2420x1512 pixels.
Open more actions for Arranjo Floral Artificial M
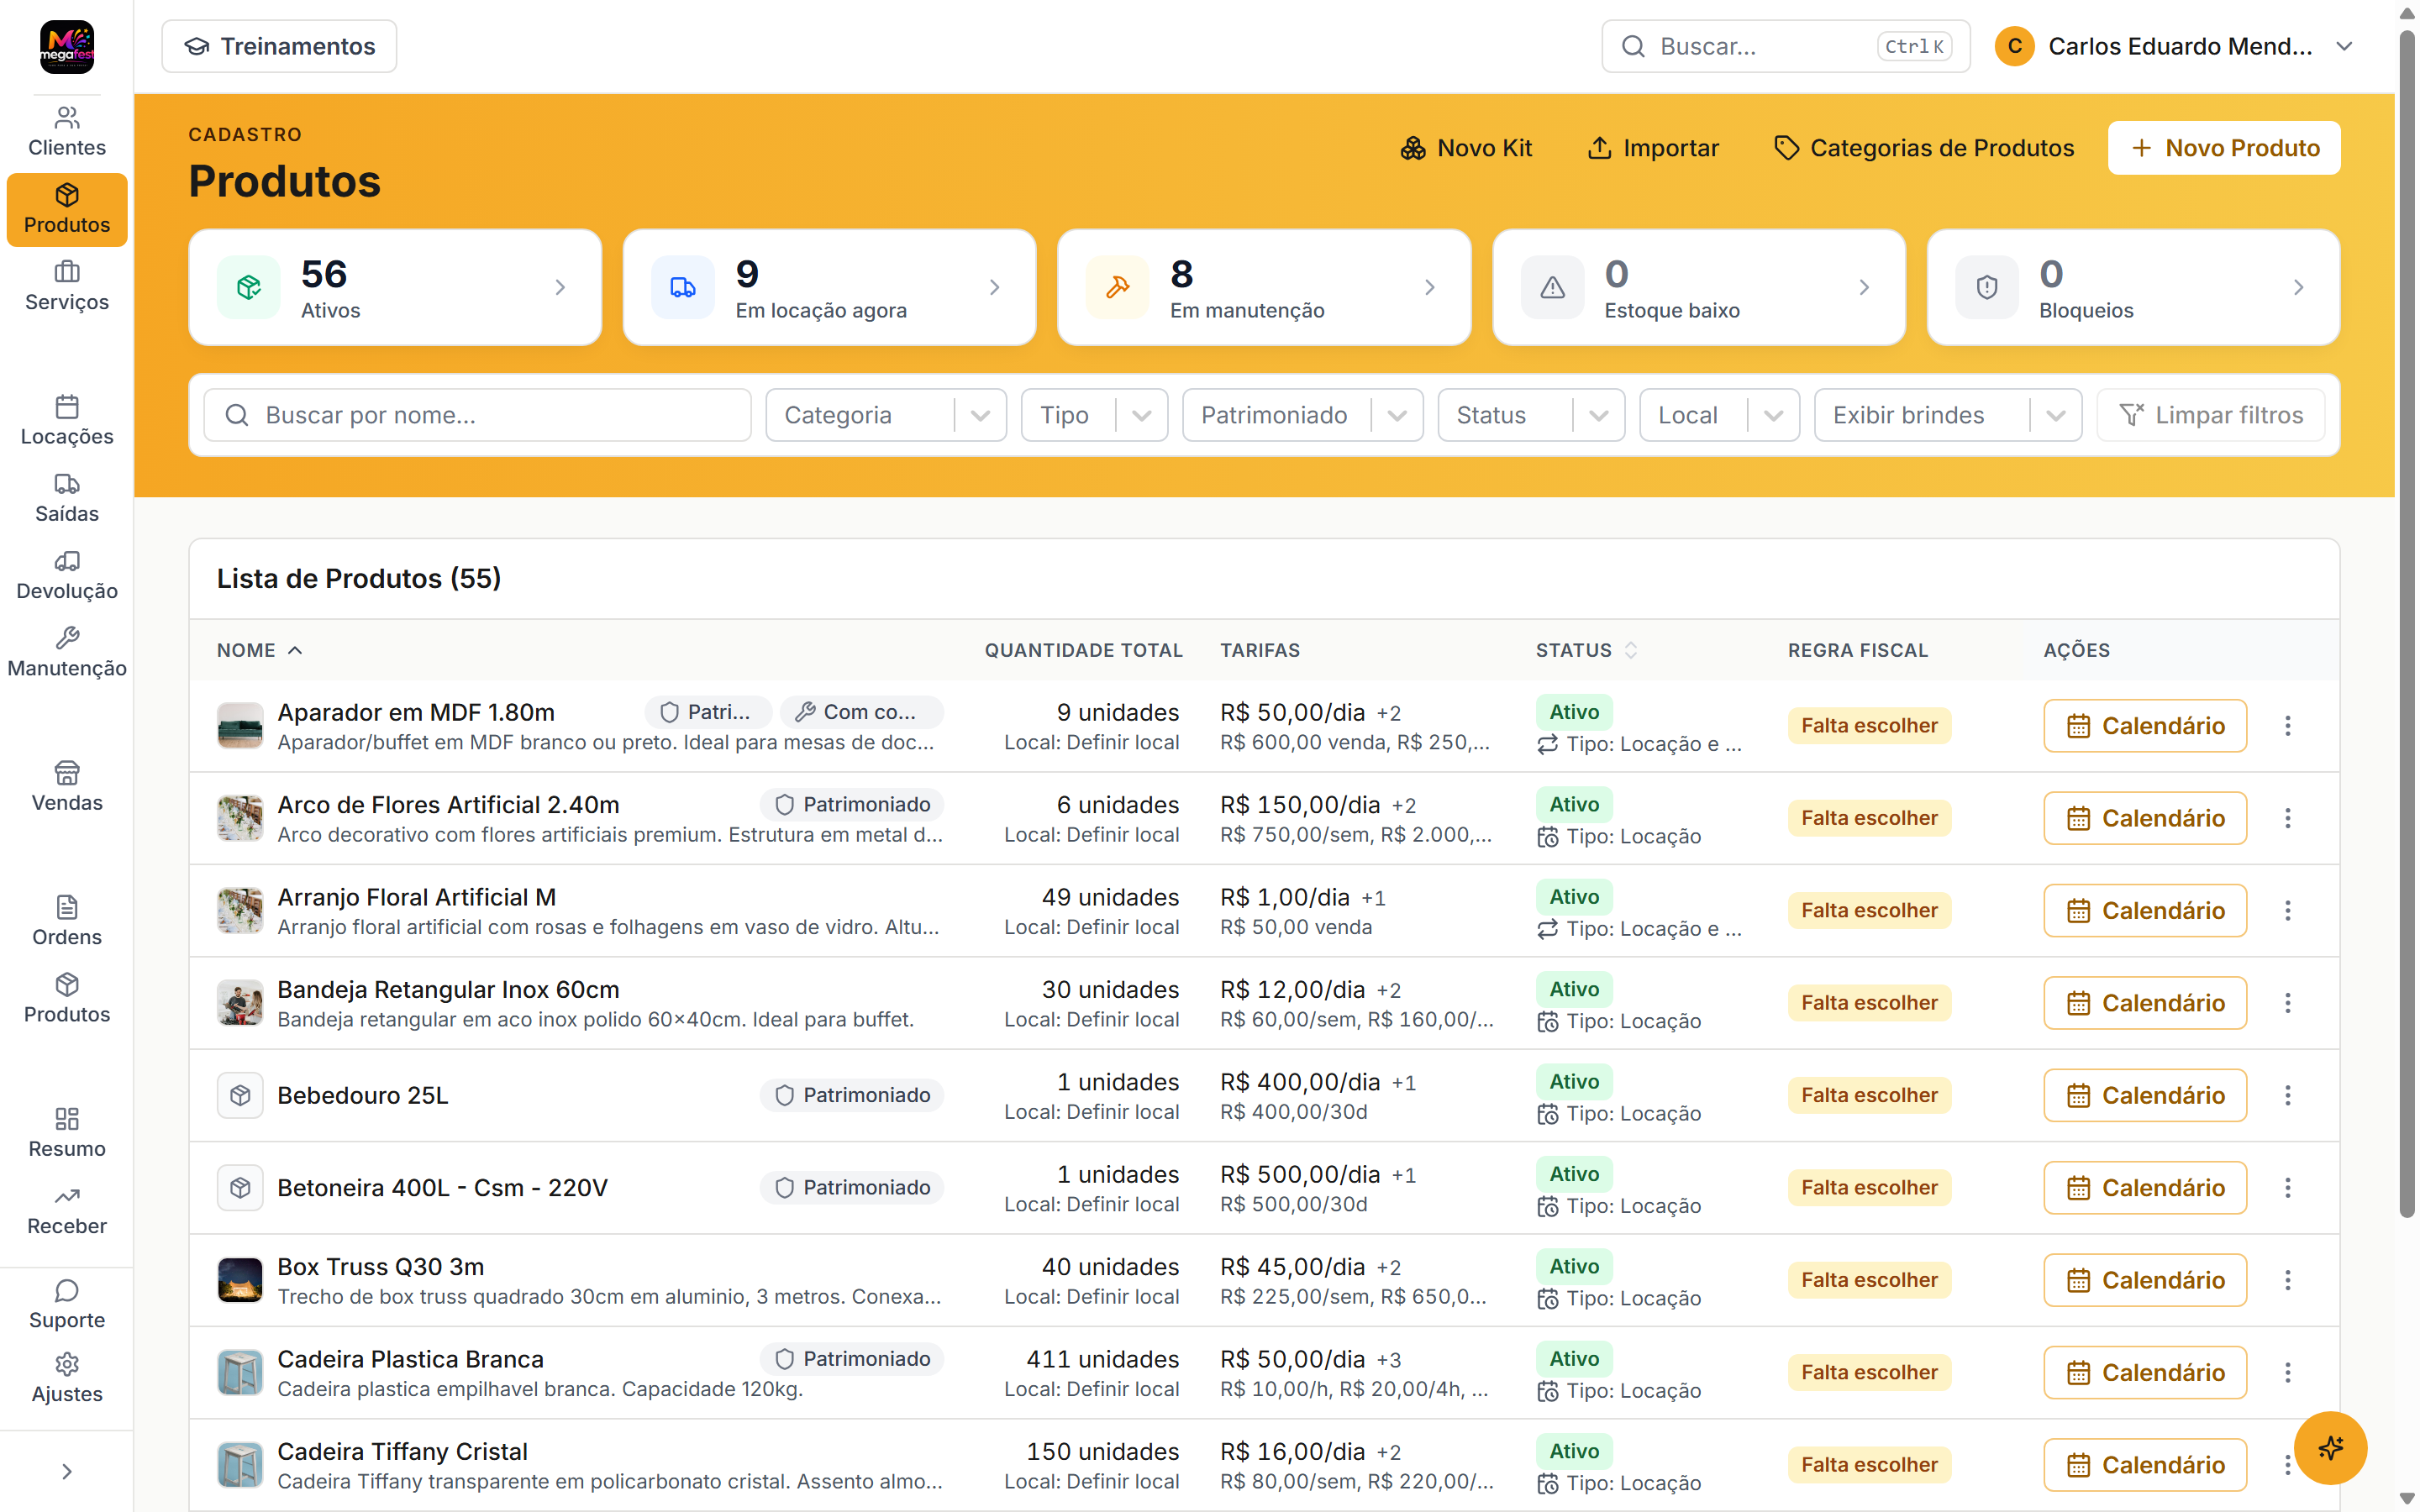(x=2287, y=911)
